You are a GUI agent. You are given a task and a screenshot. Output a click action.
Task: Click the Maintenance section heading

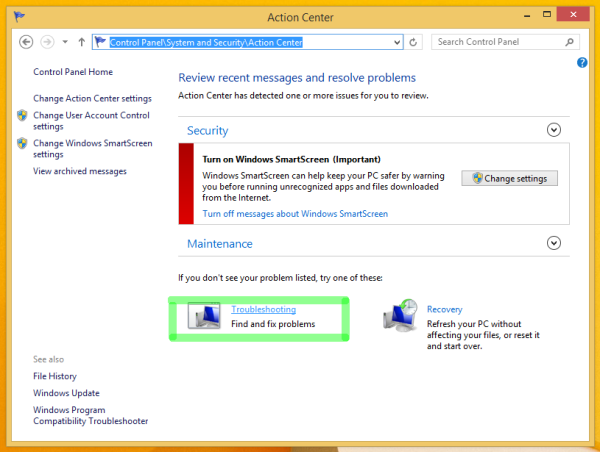click(220, 244)
